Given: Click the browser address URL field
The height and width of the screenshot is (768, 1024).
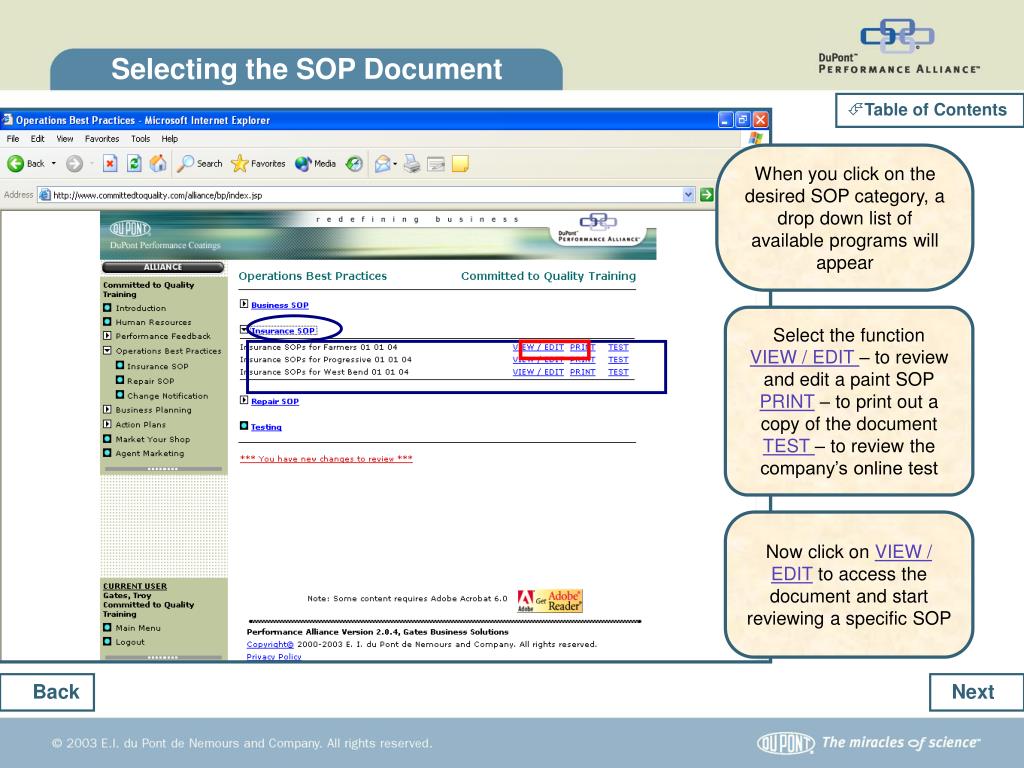Looking at the screenshot, I should [x=366, y=195].
